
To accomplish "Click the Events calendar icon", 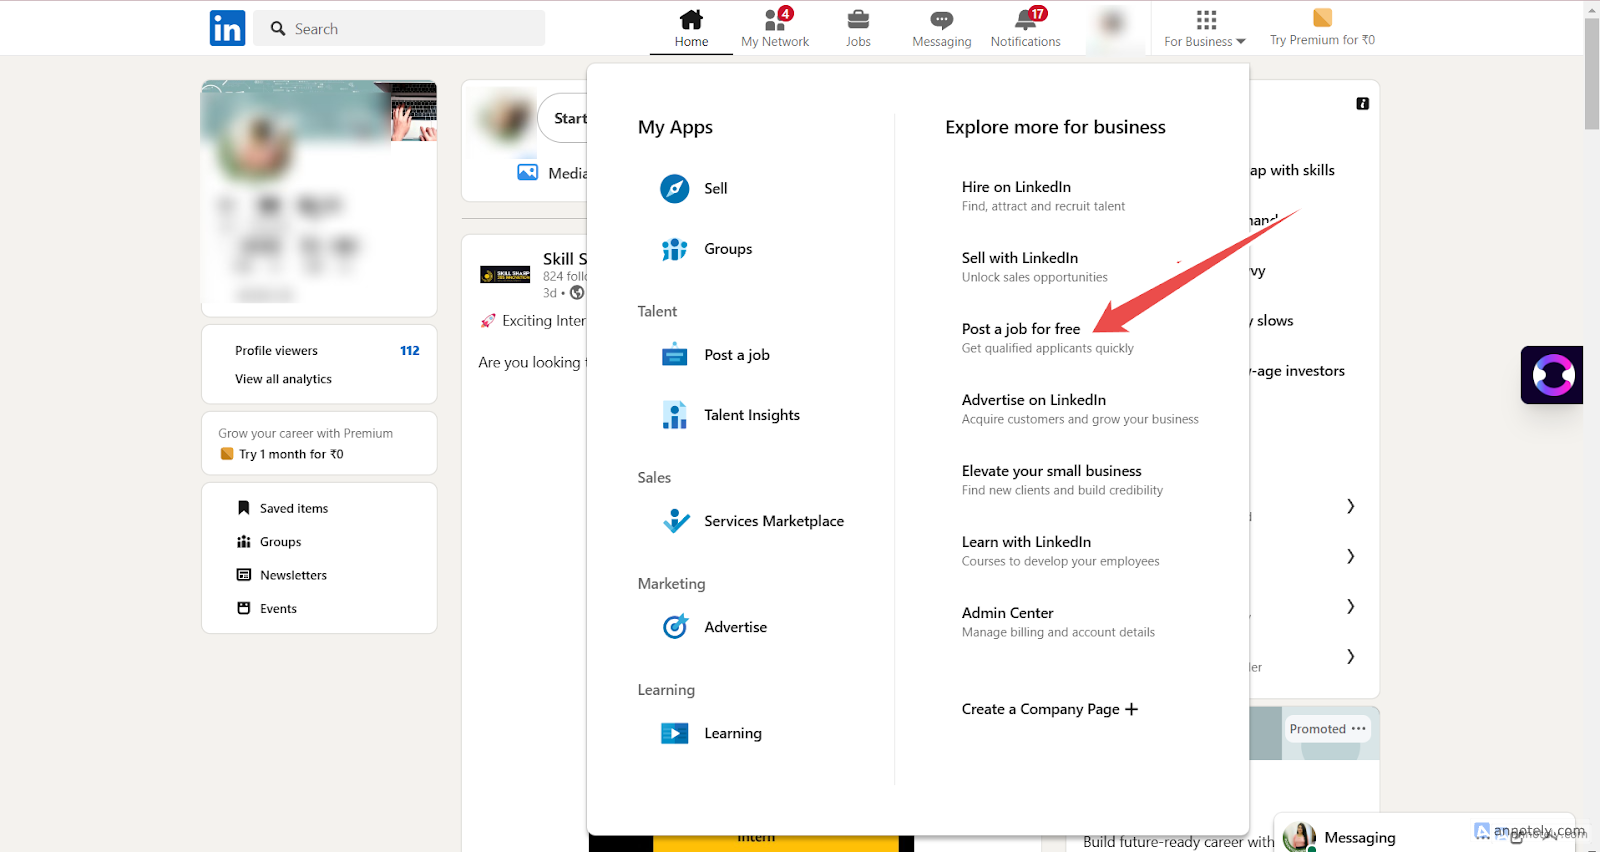I will tap(243, 608).
